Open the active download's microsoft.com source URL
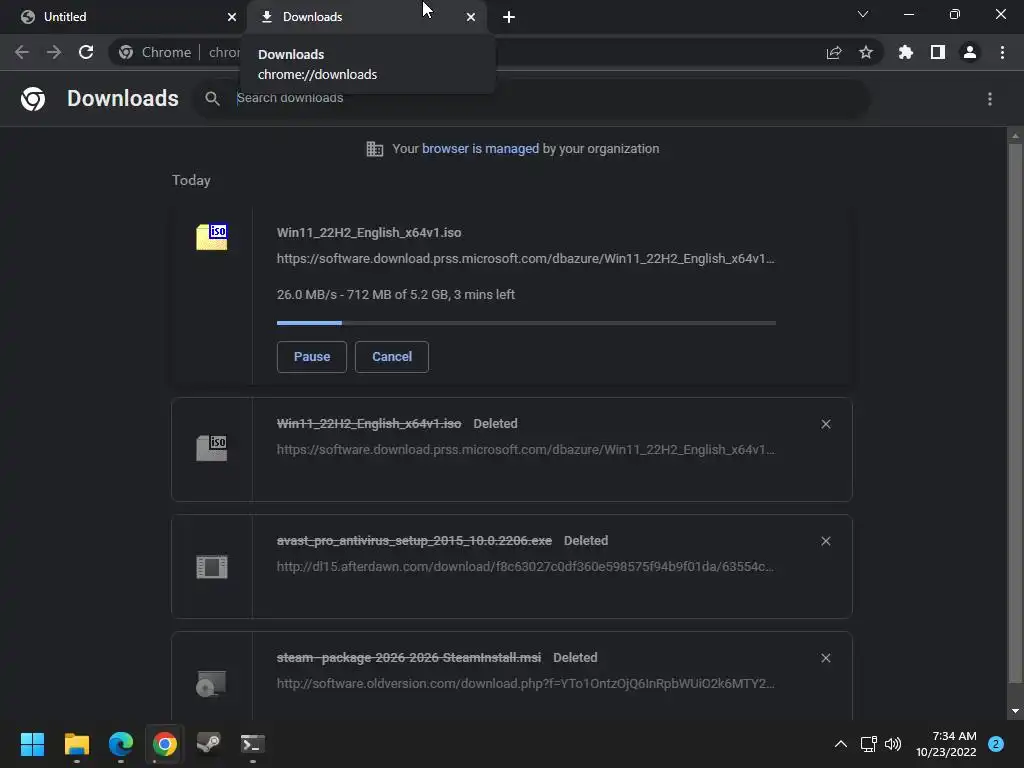The width and height of the screenshot is (1024, 768). pos(526,259)
